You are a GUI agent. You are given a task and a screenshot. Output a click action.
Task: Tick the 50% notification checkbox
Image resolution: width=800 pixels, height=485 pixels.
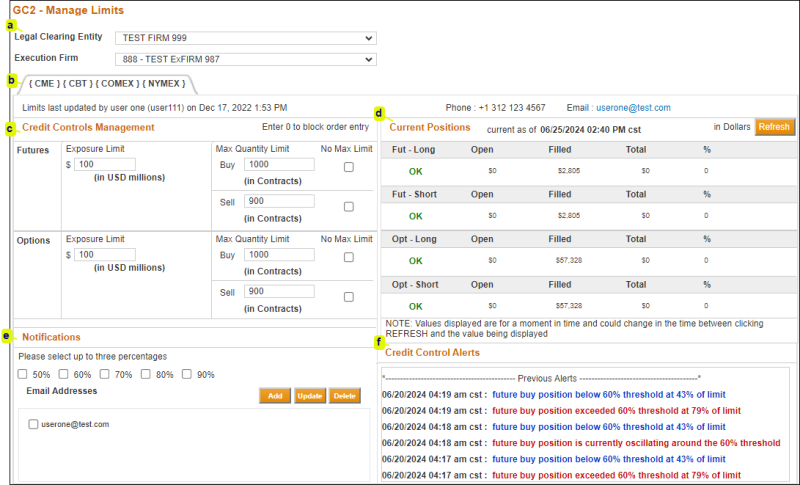pyautogui.click(x=24, y=375)
